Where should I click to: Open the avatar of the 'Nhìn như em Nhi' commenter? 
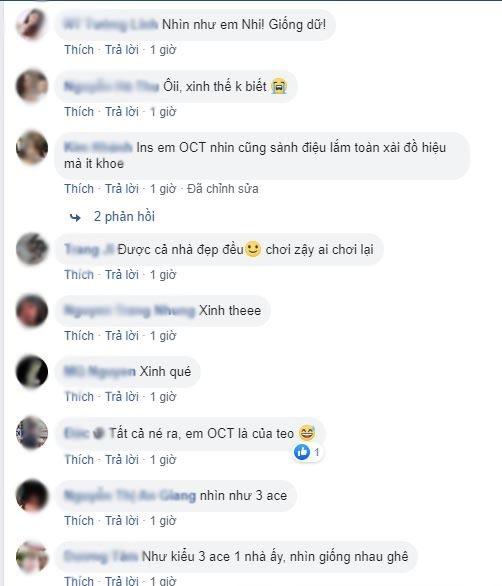[x=32, y=24]
